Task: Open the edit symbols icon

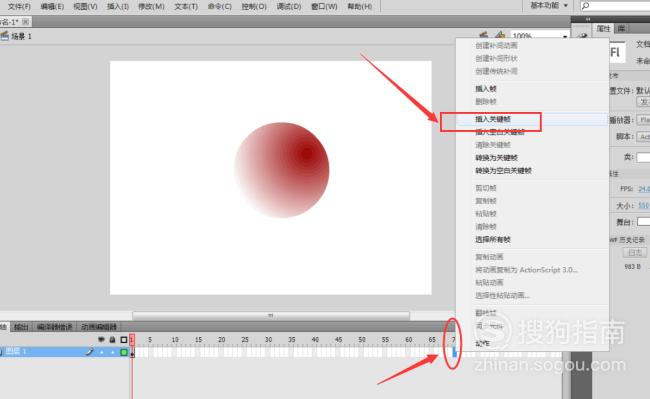Action: pos(500,35)
